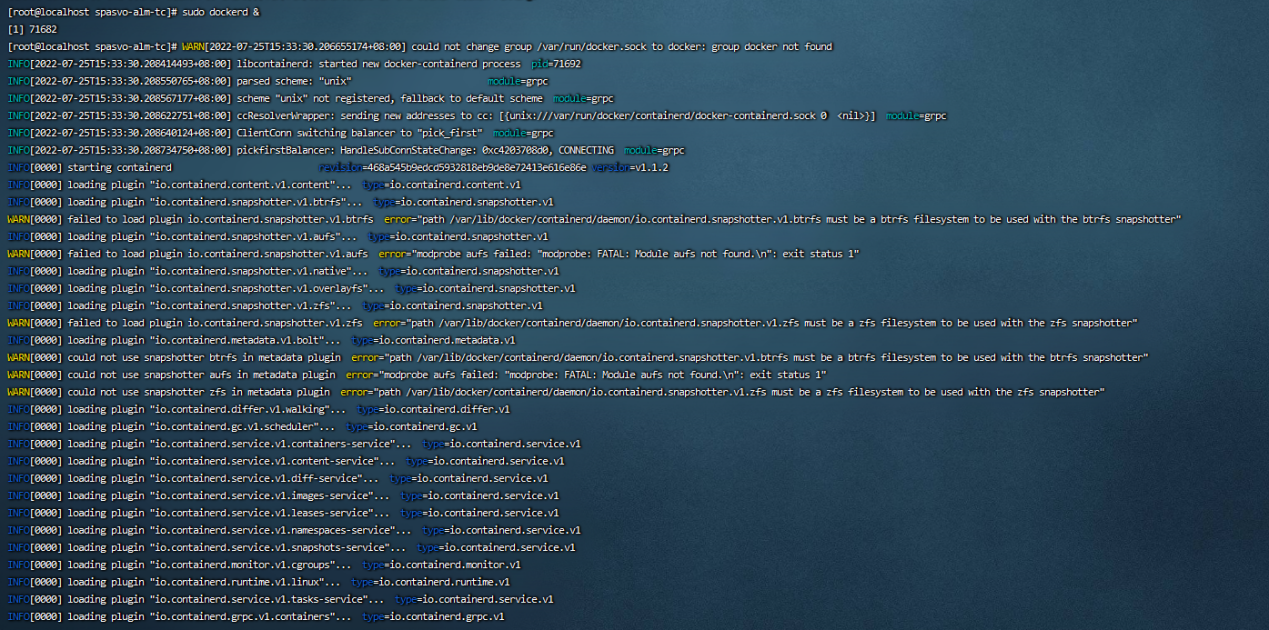Select 'pid=71682' in libcontainerd line
The height and width of the screenshot is (630, 1269).
556,64
